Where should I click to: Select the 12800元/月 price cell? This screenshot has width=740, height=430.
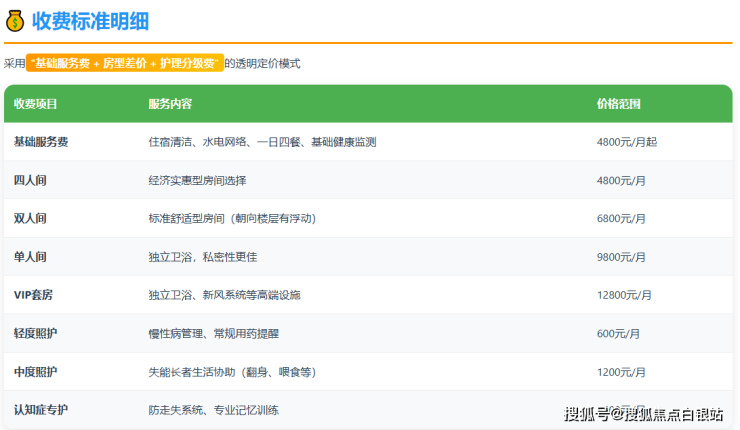[624, 295]
